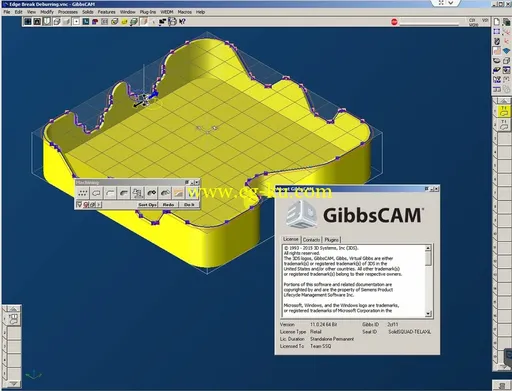Select the third Machining palette process icon
The image size is (512, 391).
(x=110, y=193)
